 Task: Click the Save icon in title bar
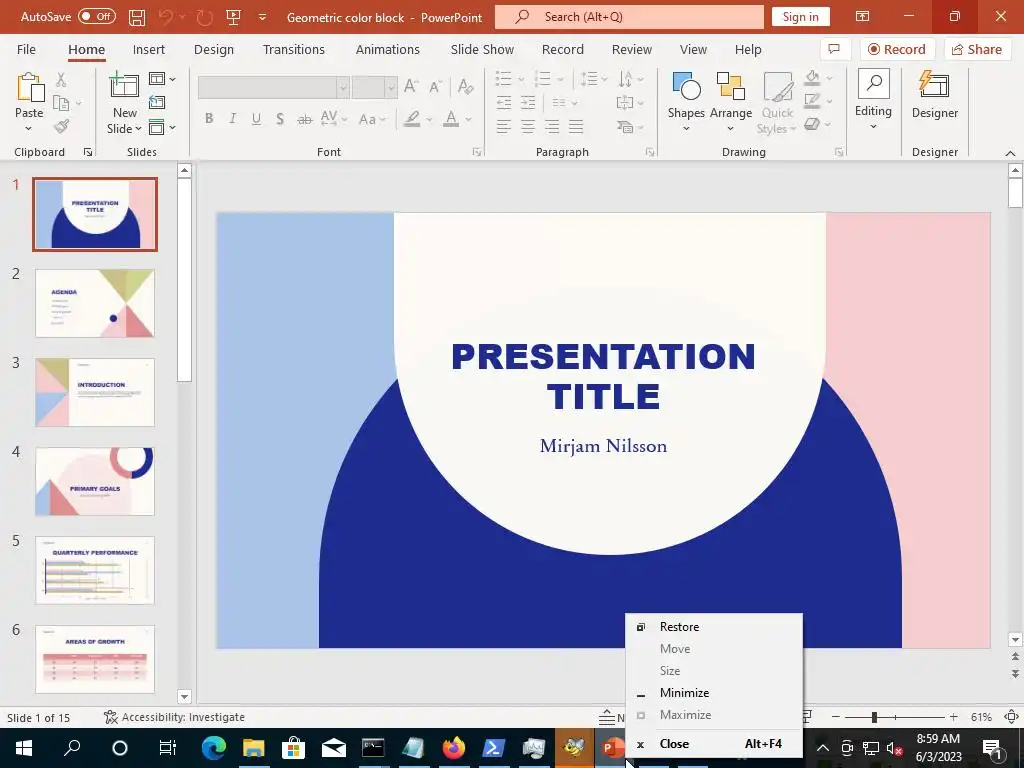click(x=136, y=17)
